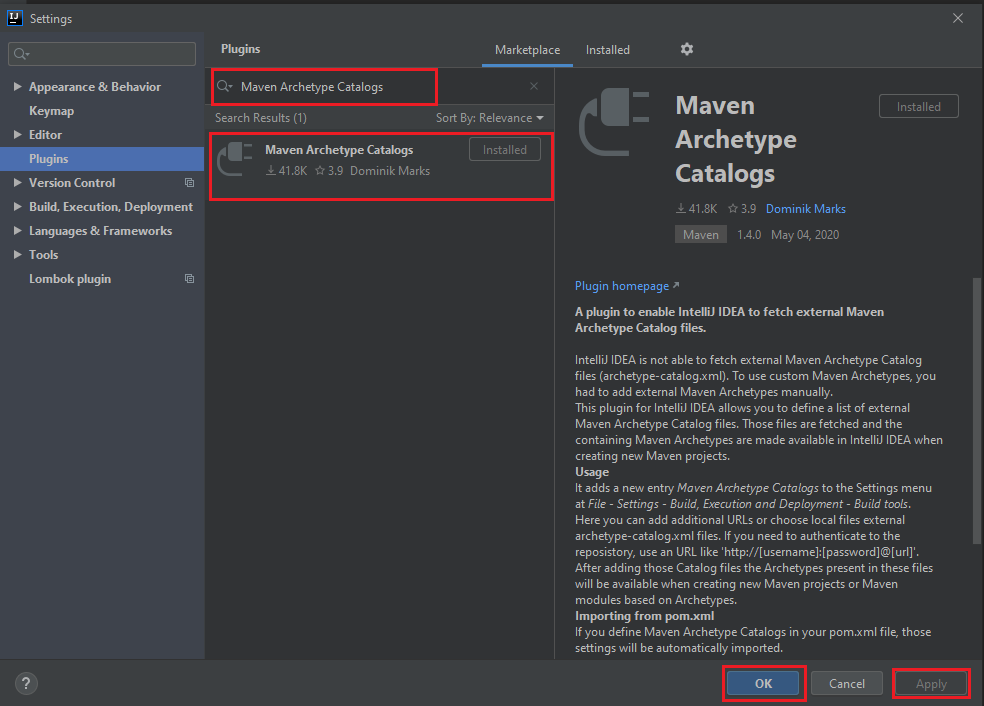
Task: Click the Lombok plugin project-level settings icon
Action: [x=189, y=279]
